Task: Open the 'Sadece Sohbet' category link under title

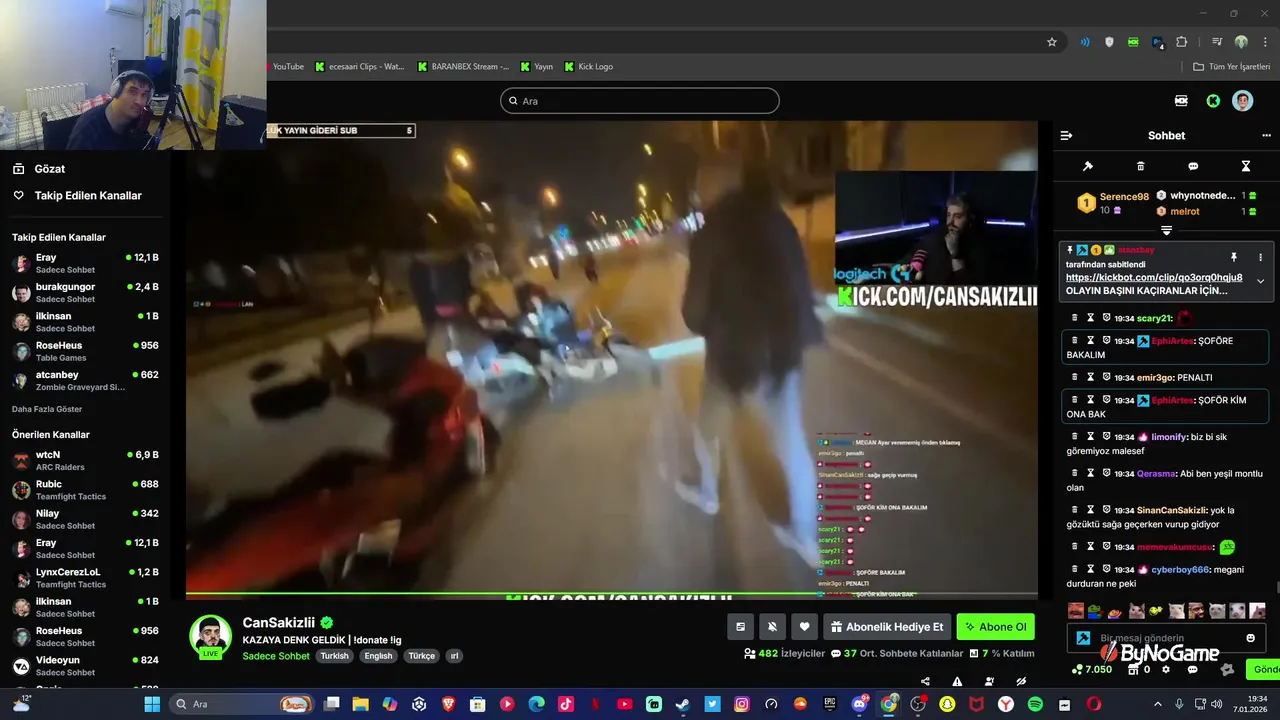Action: coord(276,656)
